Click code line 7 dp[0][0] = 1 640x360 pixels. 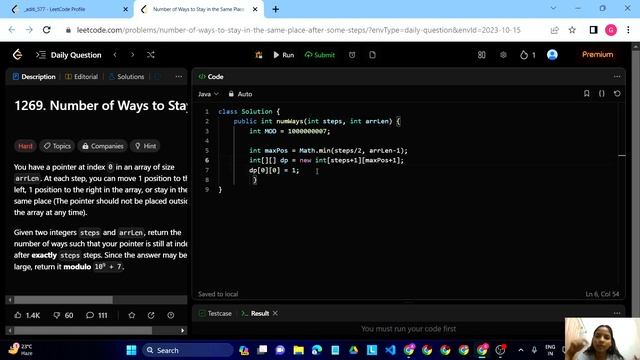274,170
